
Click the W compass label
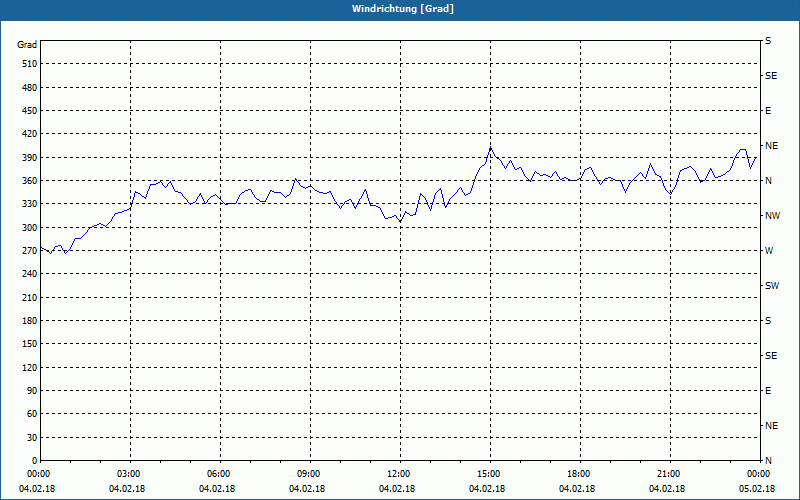coord(769,251)
